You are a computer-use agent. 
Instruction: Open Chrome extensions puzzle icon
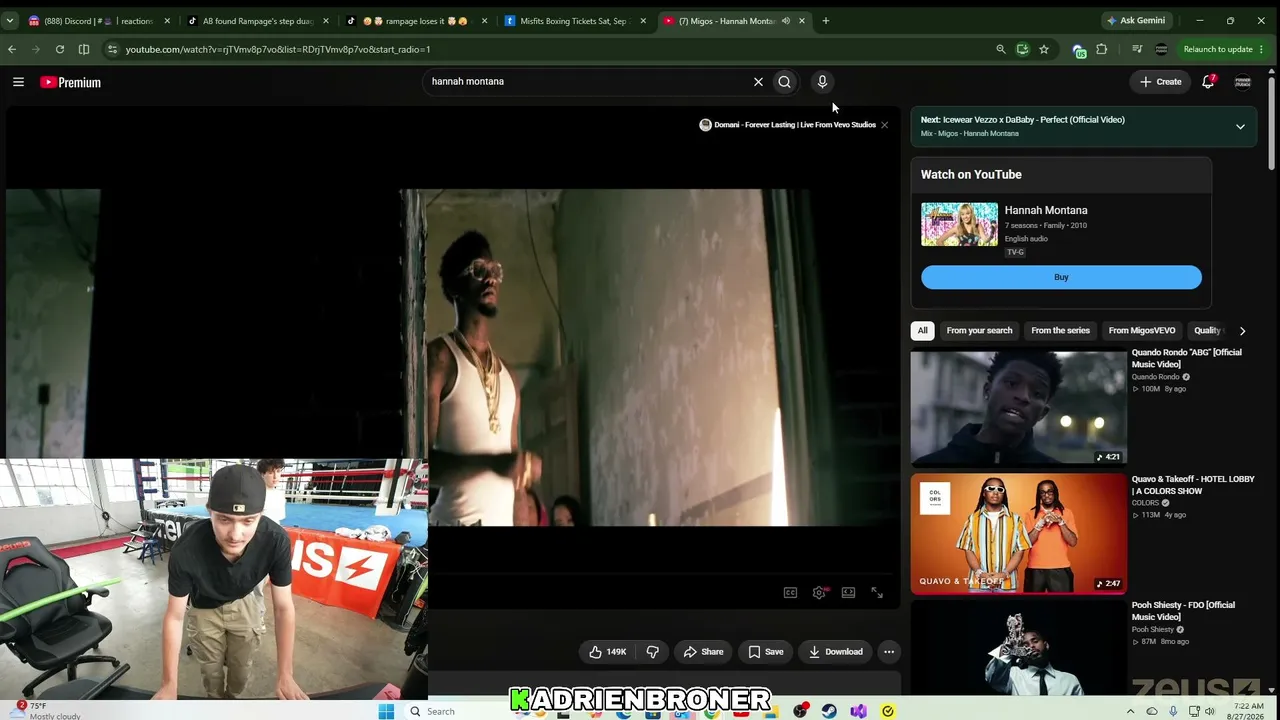coord(1102,49)
